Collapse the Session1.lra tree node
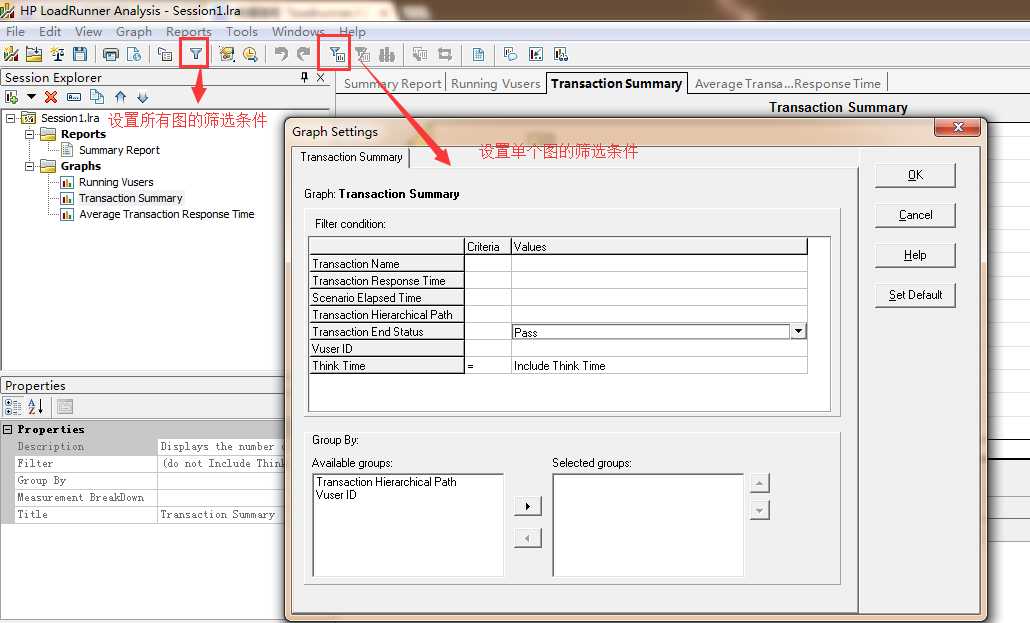The height and width of the screenshot is (623, 1030). (x=11, y=118)
